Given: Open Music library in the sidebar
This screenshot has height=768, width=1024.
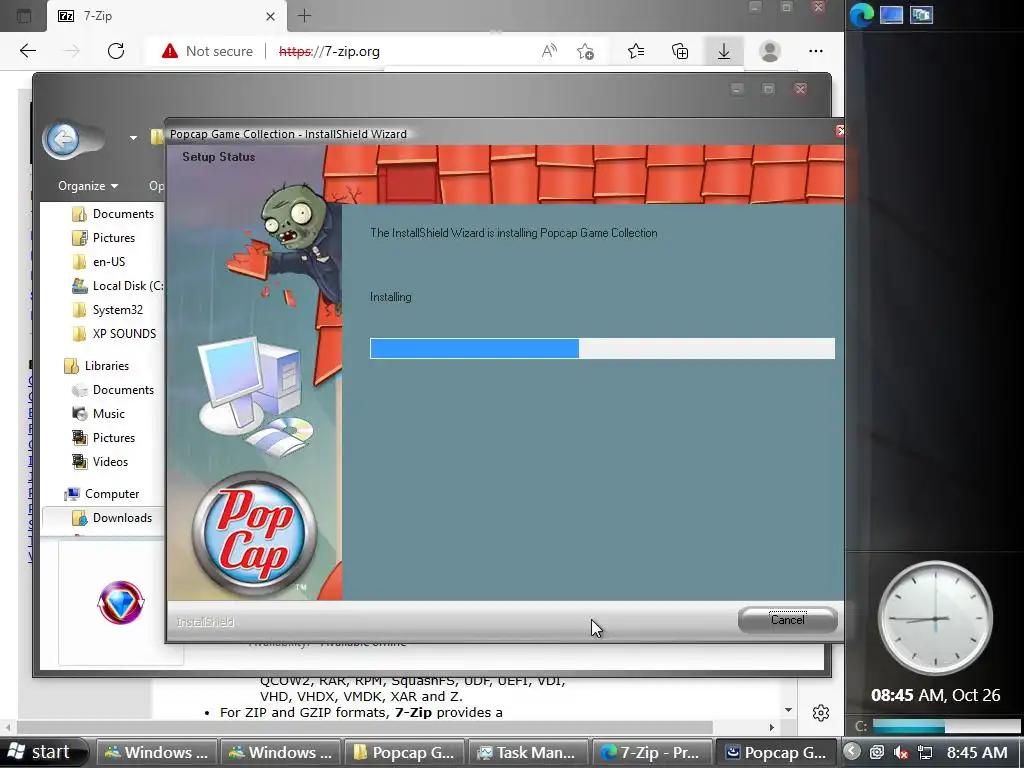Looking at the screenshot, I should pos(98,414).
